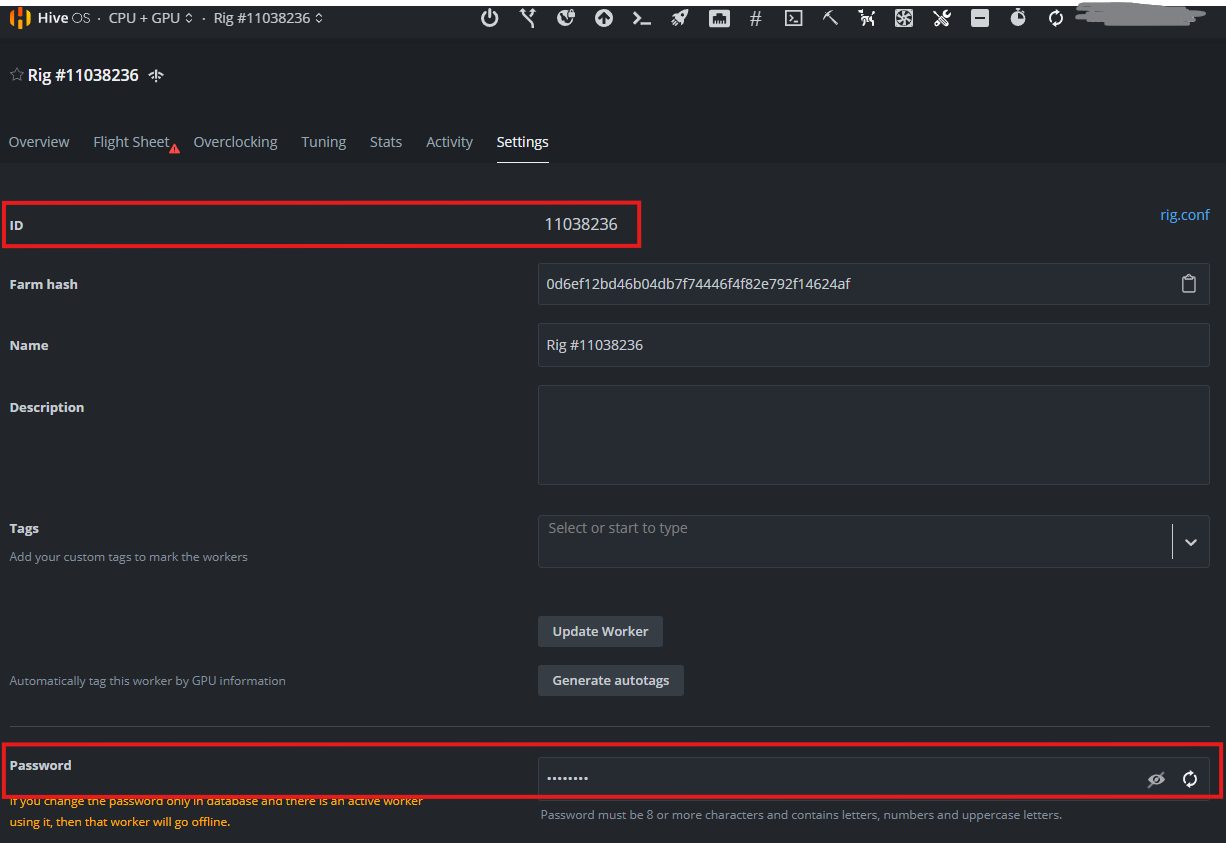Open the CPU + GPU farm selector
Viewport: 1226px width, 843px height.
click(151, 18)
